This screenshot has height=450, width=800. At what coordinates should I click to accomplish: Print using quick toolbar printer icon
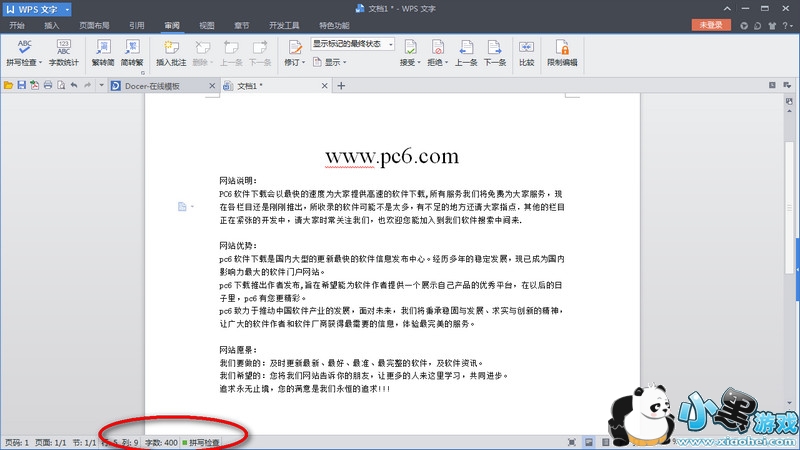click(48, 85)
